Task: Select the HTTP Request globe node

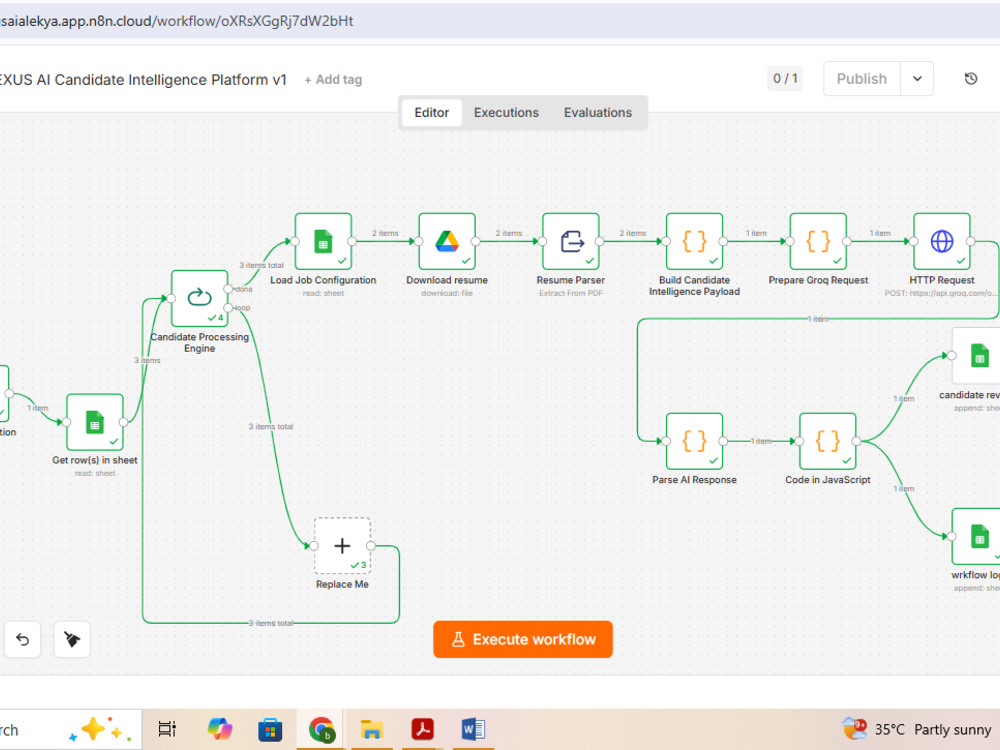Action: coord(942,241)
